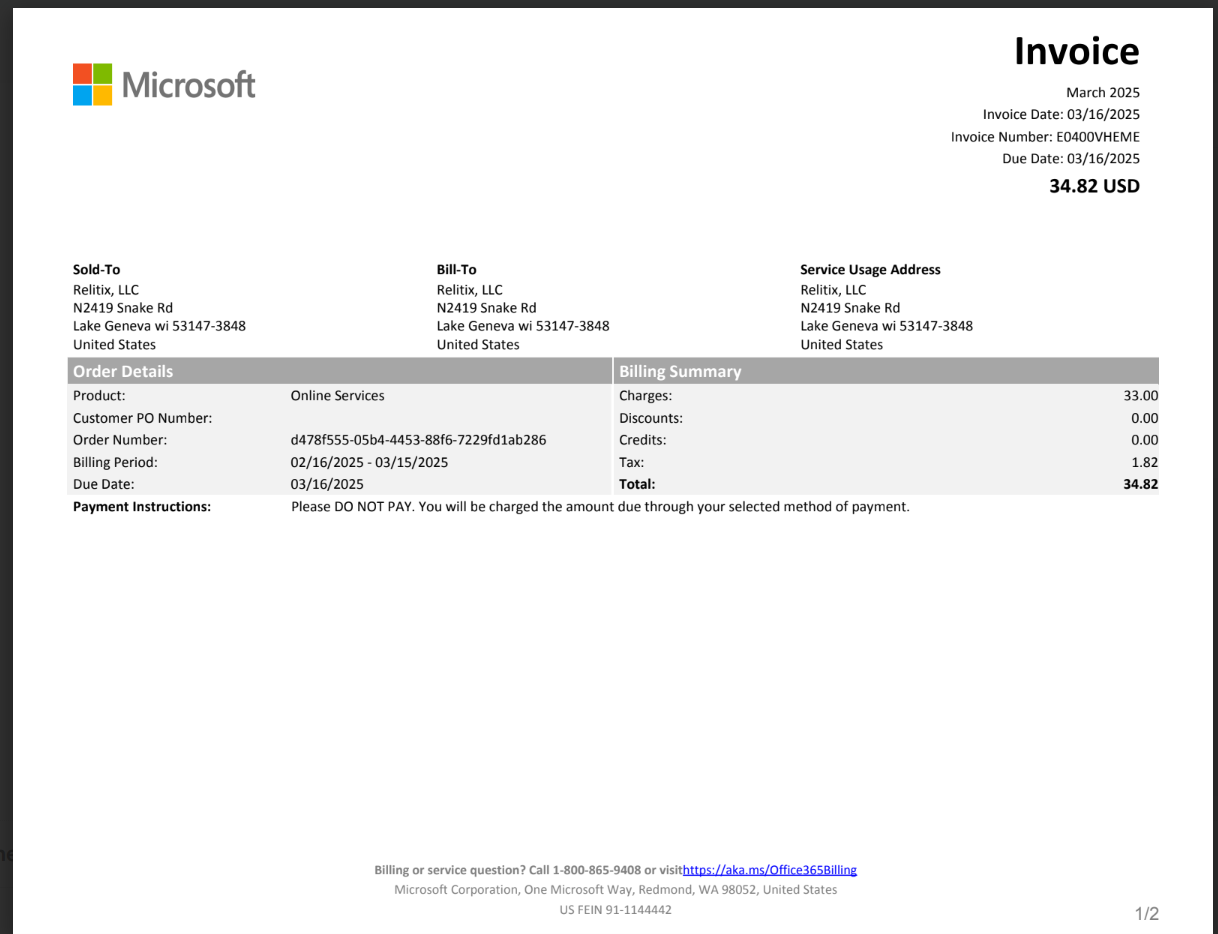This screenshot has height=934, width=1218.
Task: Click the 1/2 page indicator
Action: coord(1147,914)
